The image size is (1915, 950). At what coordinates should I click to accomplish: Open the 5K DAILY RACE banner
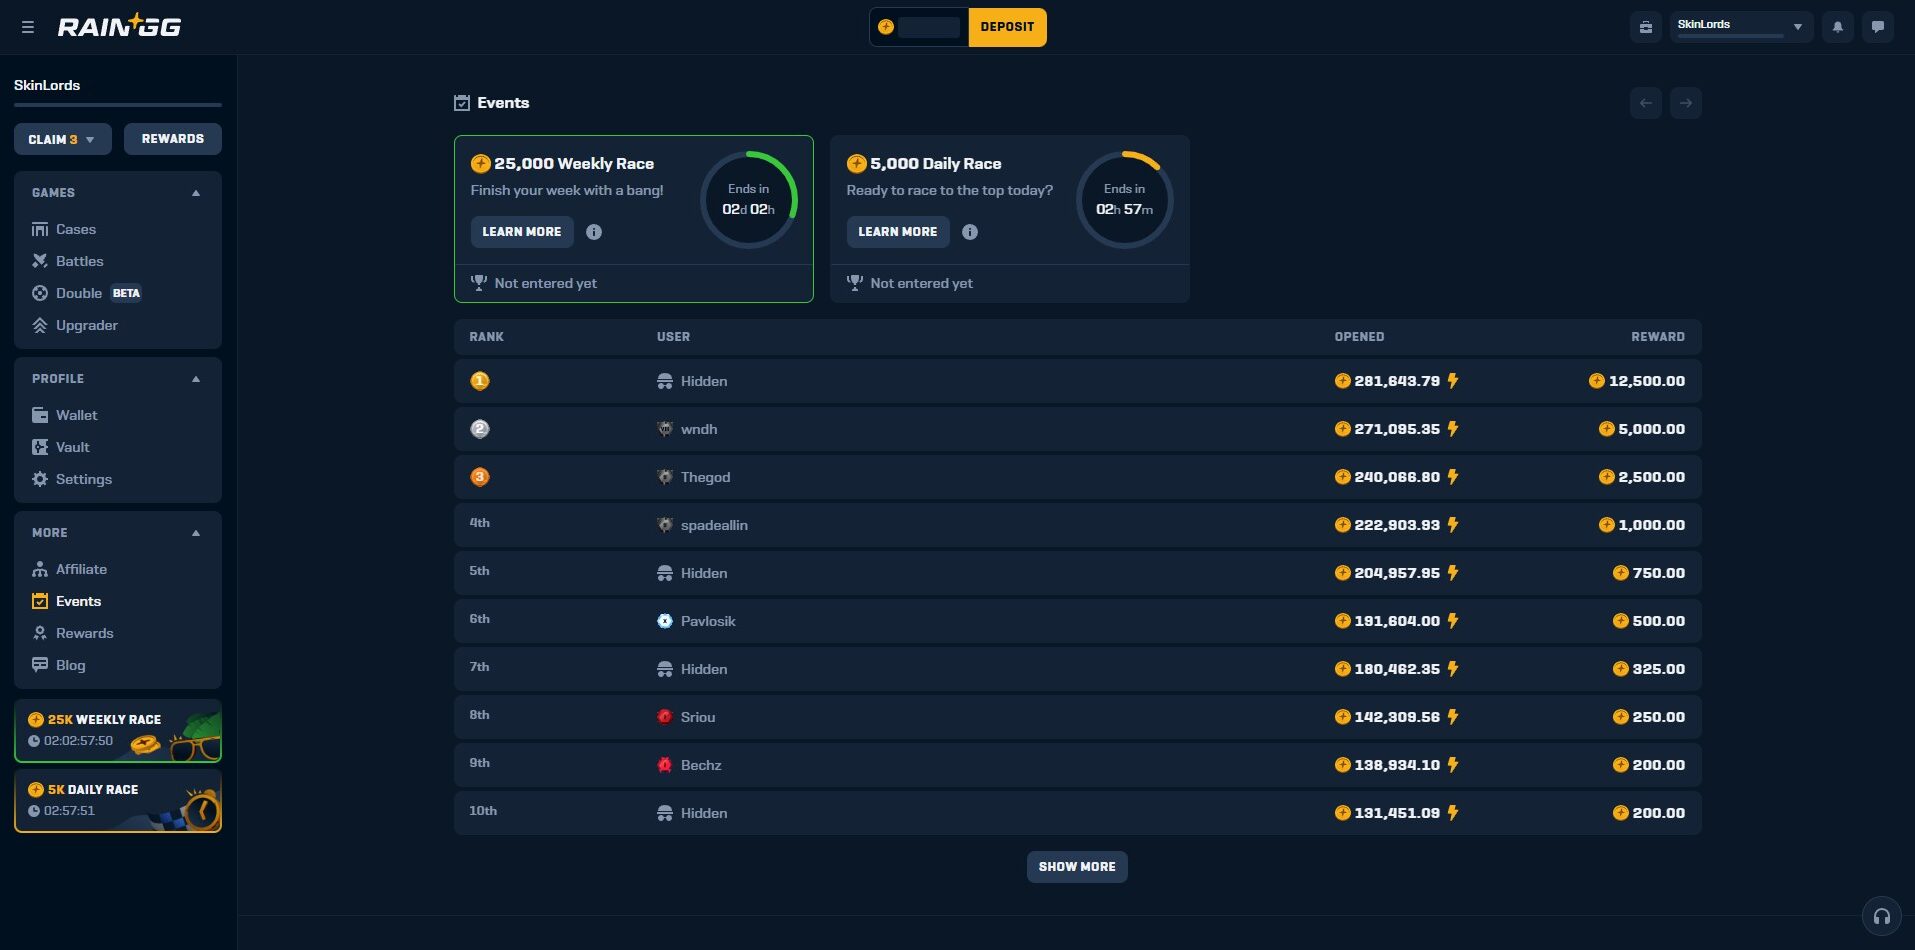pos(118,801)
